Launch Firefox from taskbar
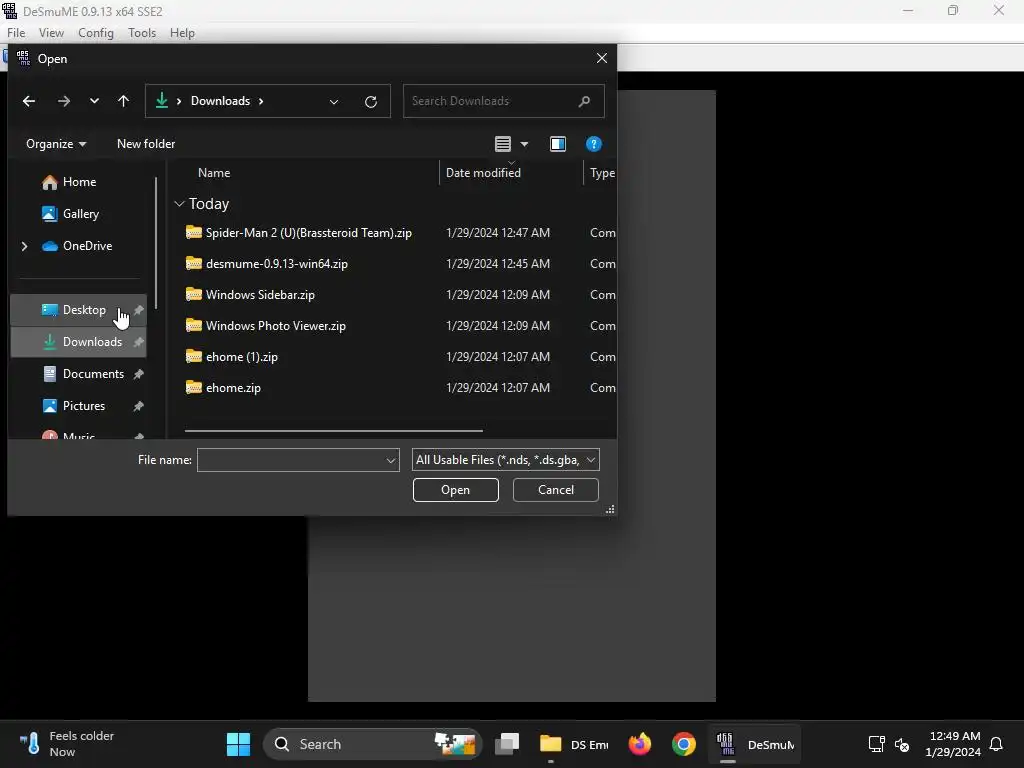The height and width of the screenshot is (768, 1024). [x=640, y=744]
